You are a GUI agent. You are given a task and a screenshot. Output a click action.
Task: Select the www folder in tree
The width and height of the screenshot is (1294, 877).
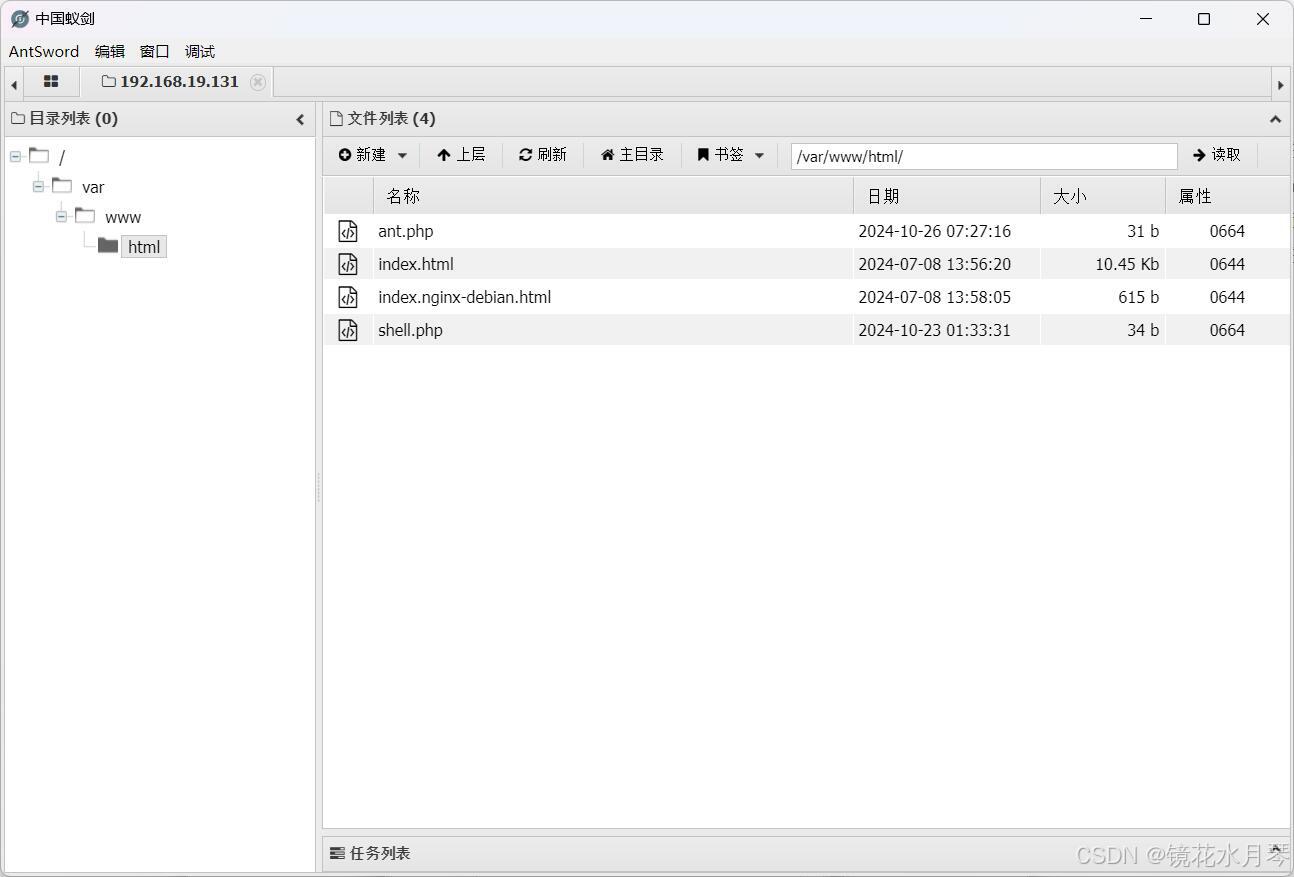(x=123, y=217)
